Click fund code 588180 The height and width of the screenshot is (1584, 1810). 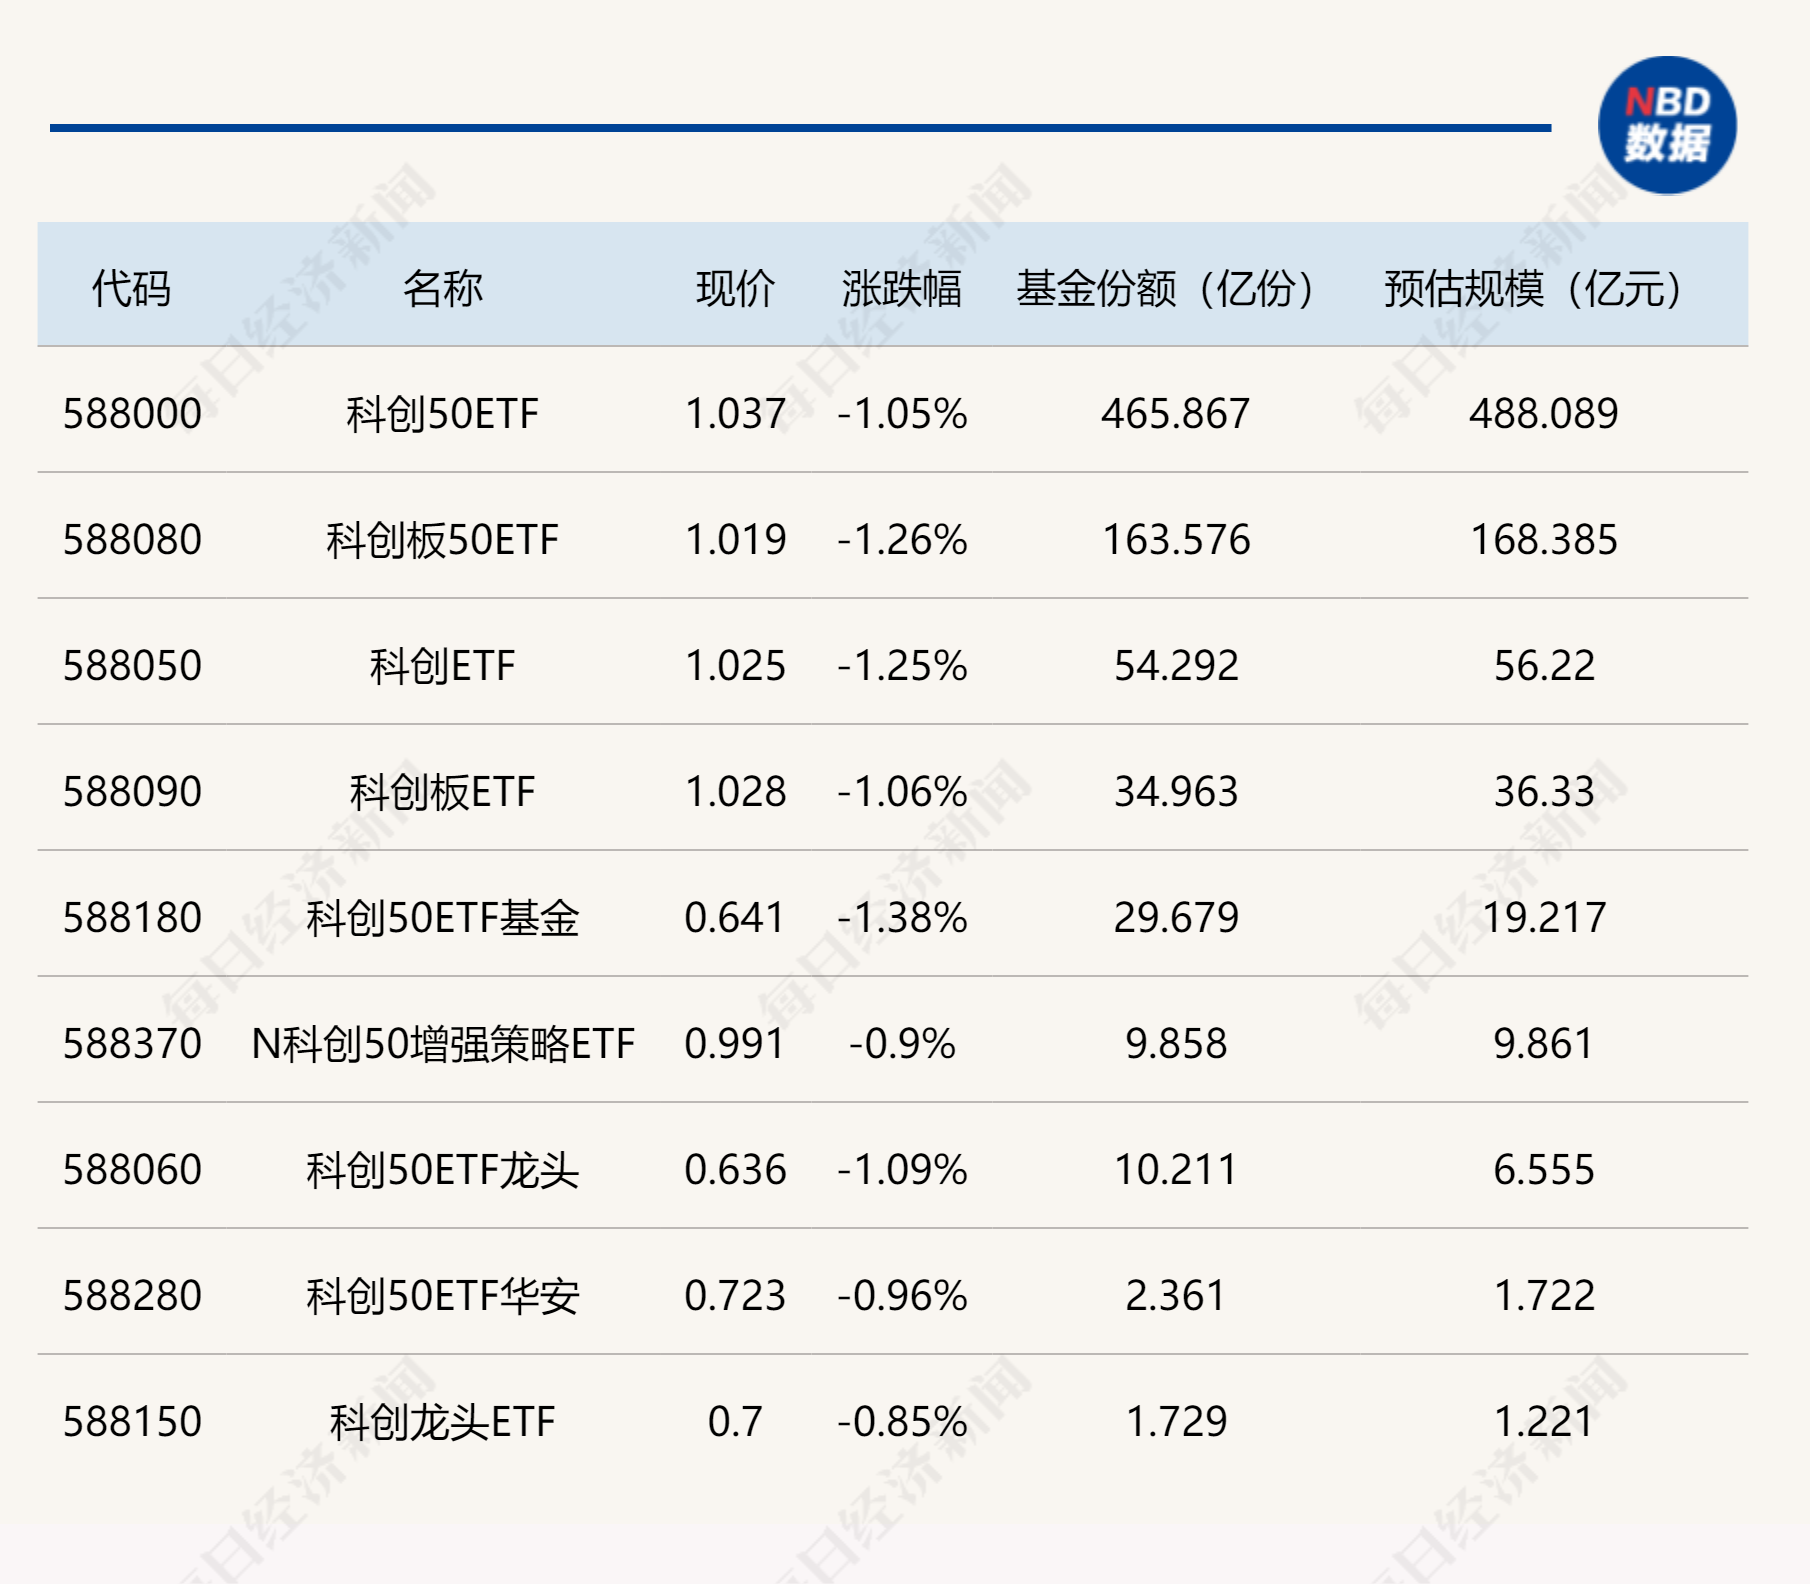132,918
